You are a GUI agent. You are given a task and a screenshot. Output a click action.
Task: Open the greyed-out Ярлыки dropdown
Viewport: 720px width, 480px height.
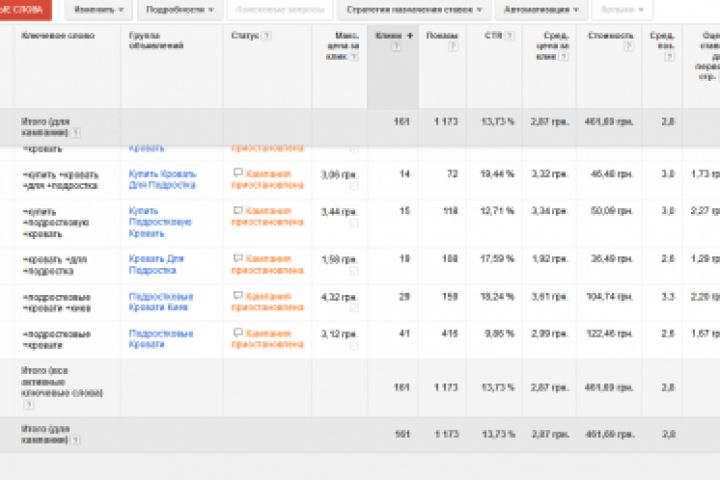click(x=622, y=10)
